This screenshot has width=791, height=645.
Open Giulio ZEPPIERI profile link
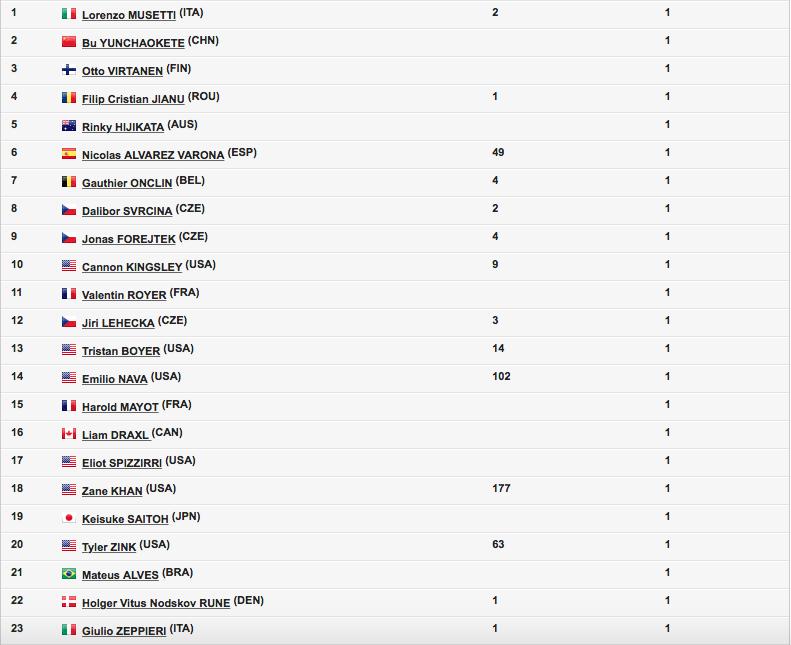(124, 630)
